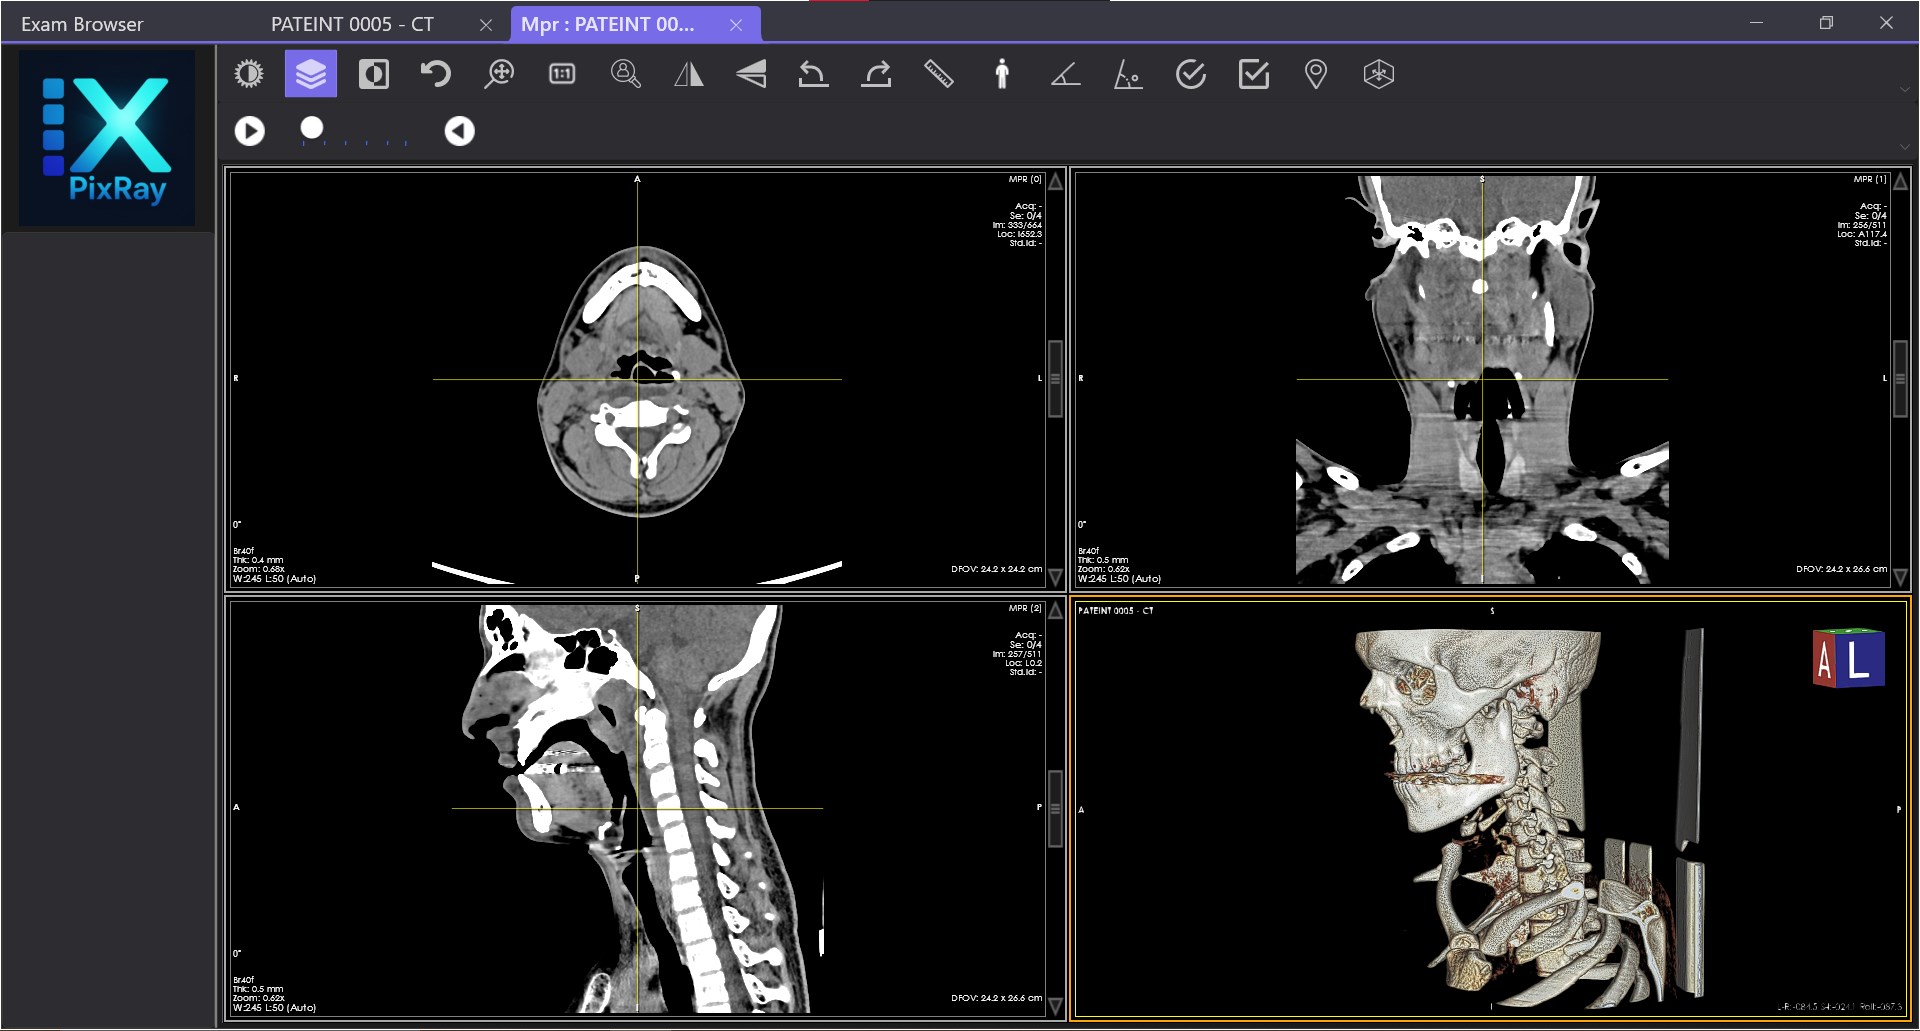Select the Cobb angle measurement tool
The height and width of the screenshot is (1031, 1920).
tap(1128, 73)
